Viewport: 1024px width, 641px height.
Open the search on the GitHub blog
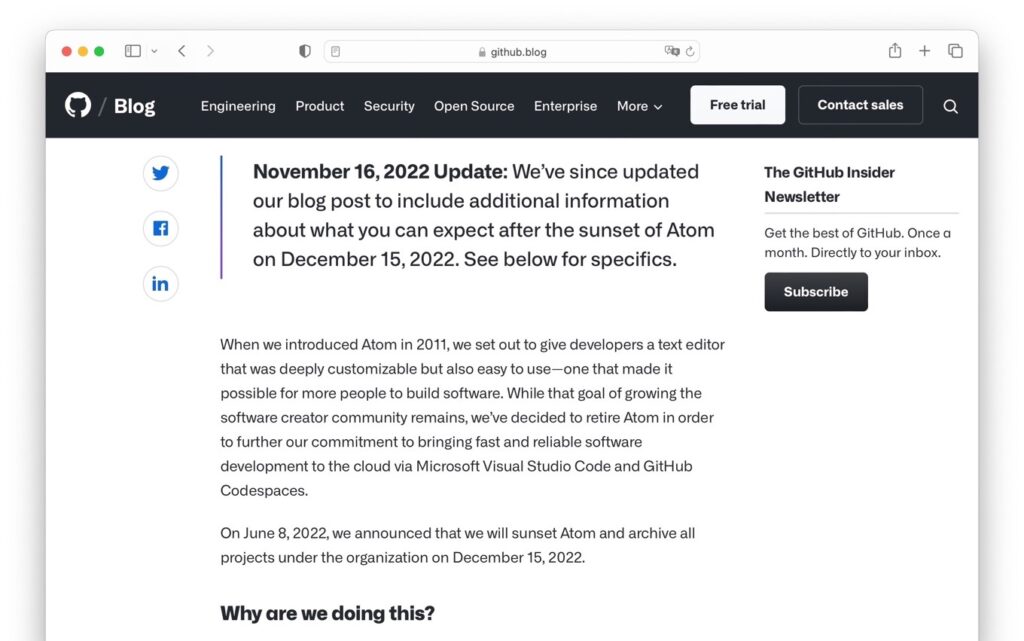pos(950,106)
